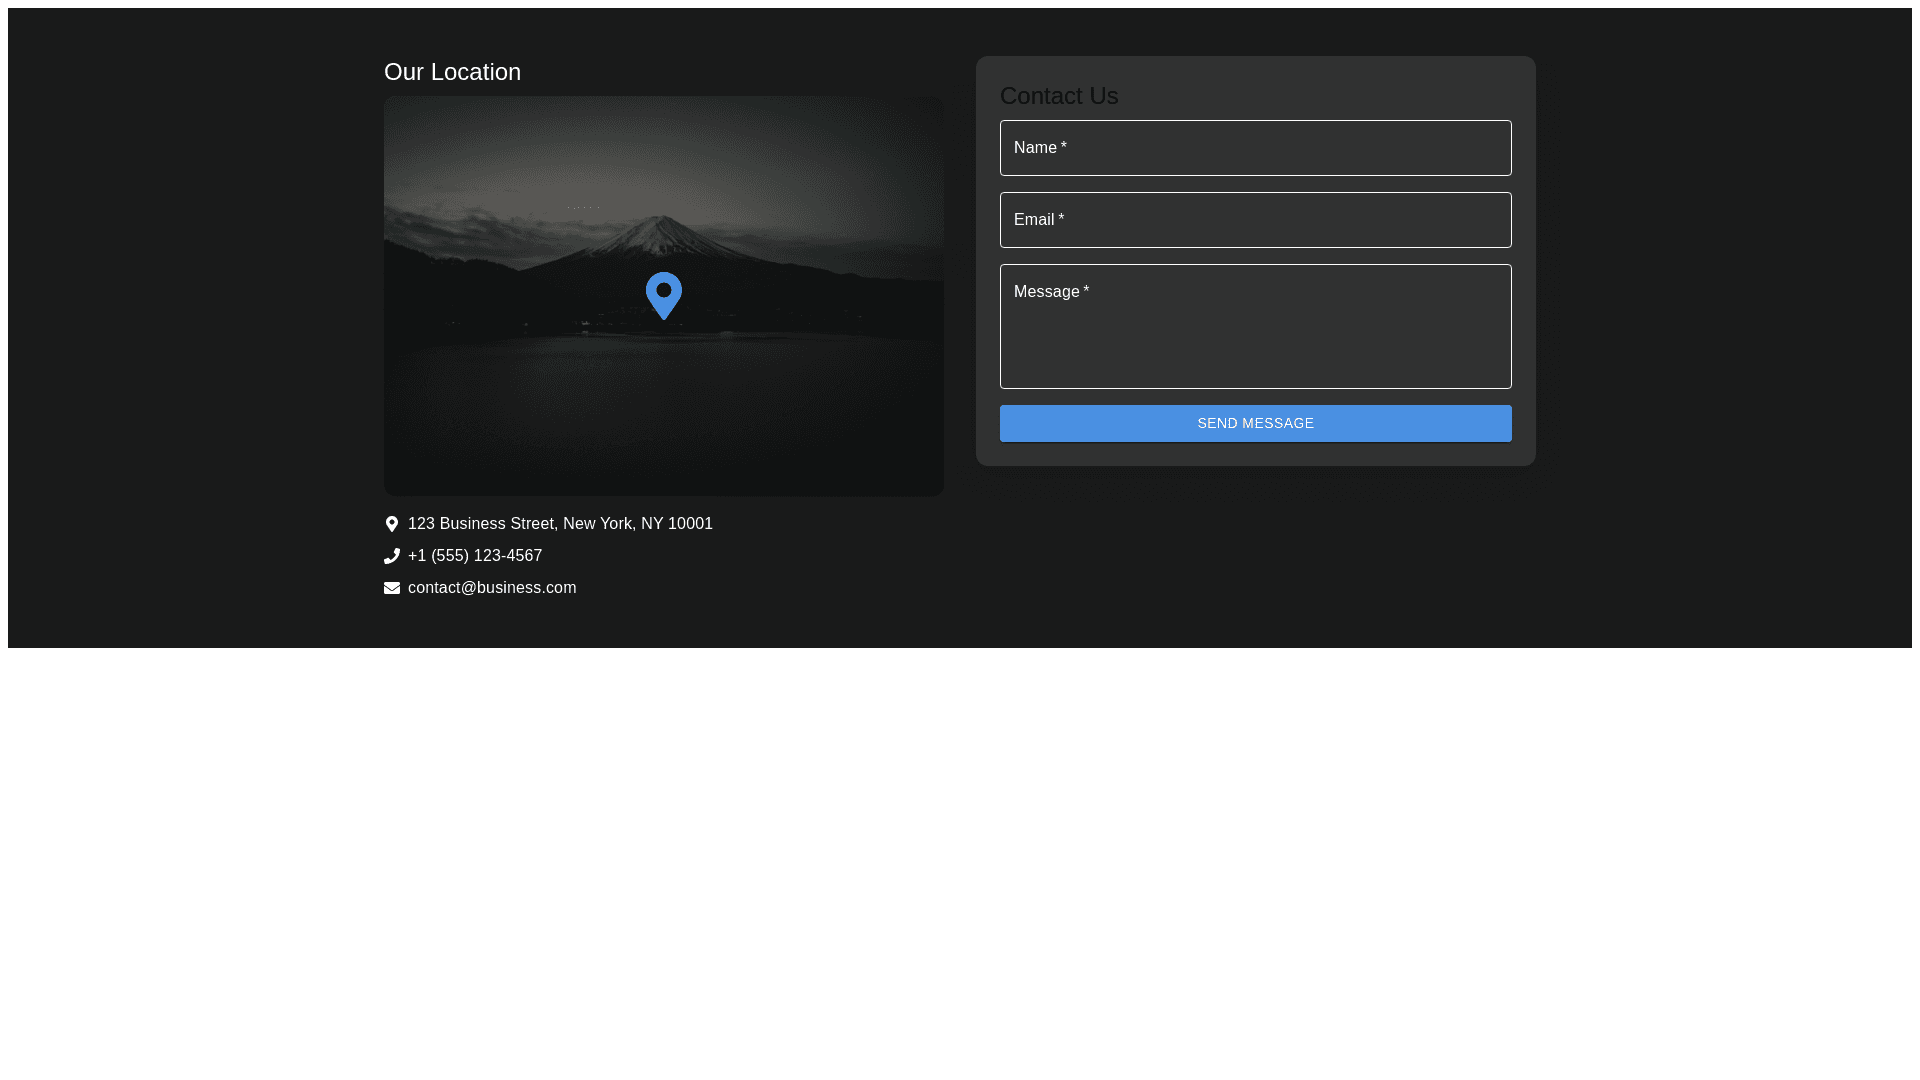
Task: Click the Our Location heading
Action: 452,72
